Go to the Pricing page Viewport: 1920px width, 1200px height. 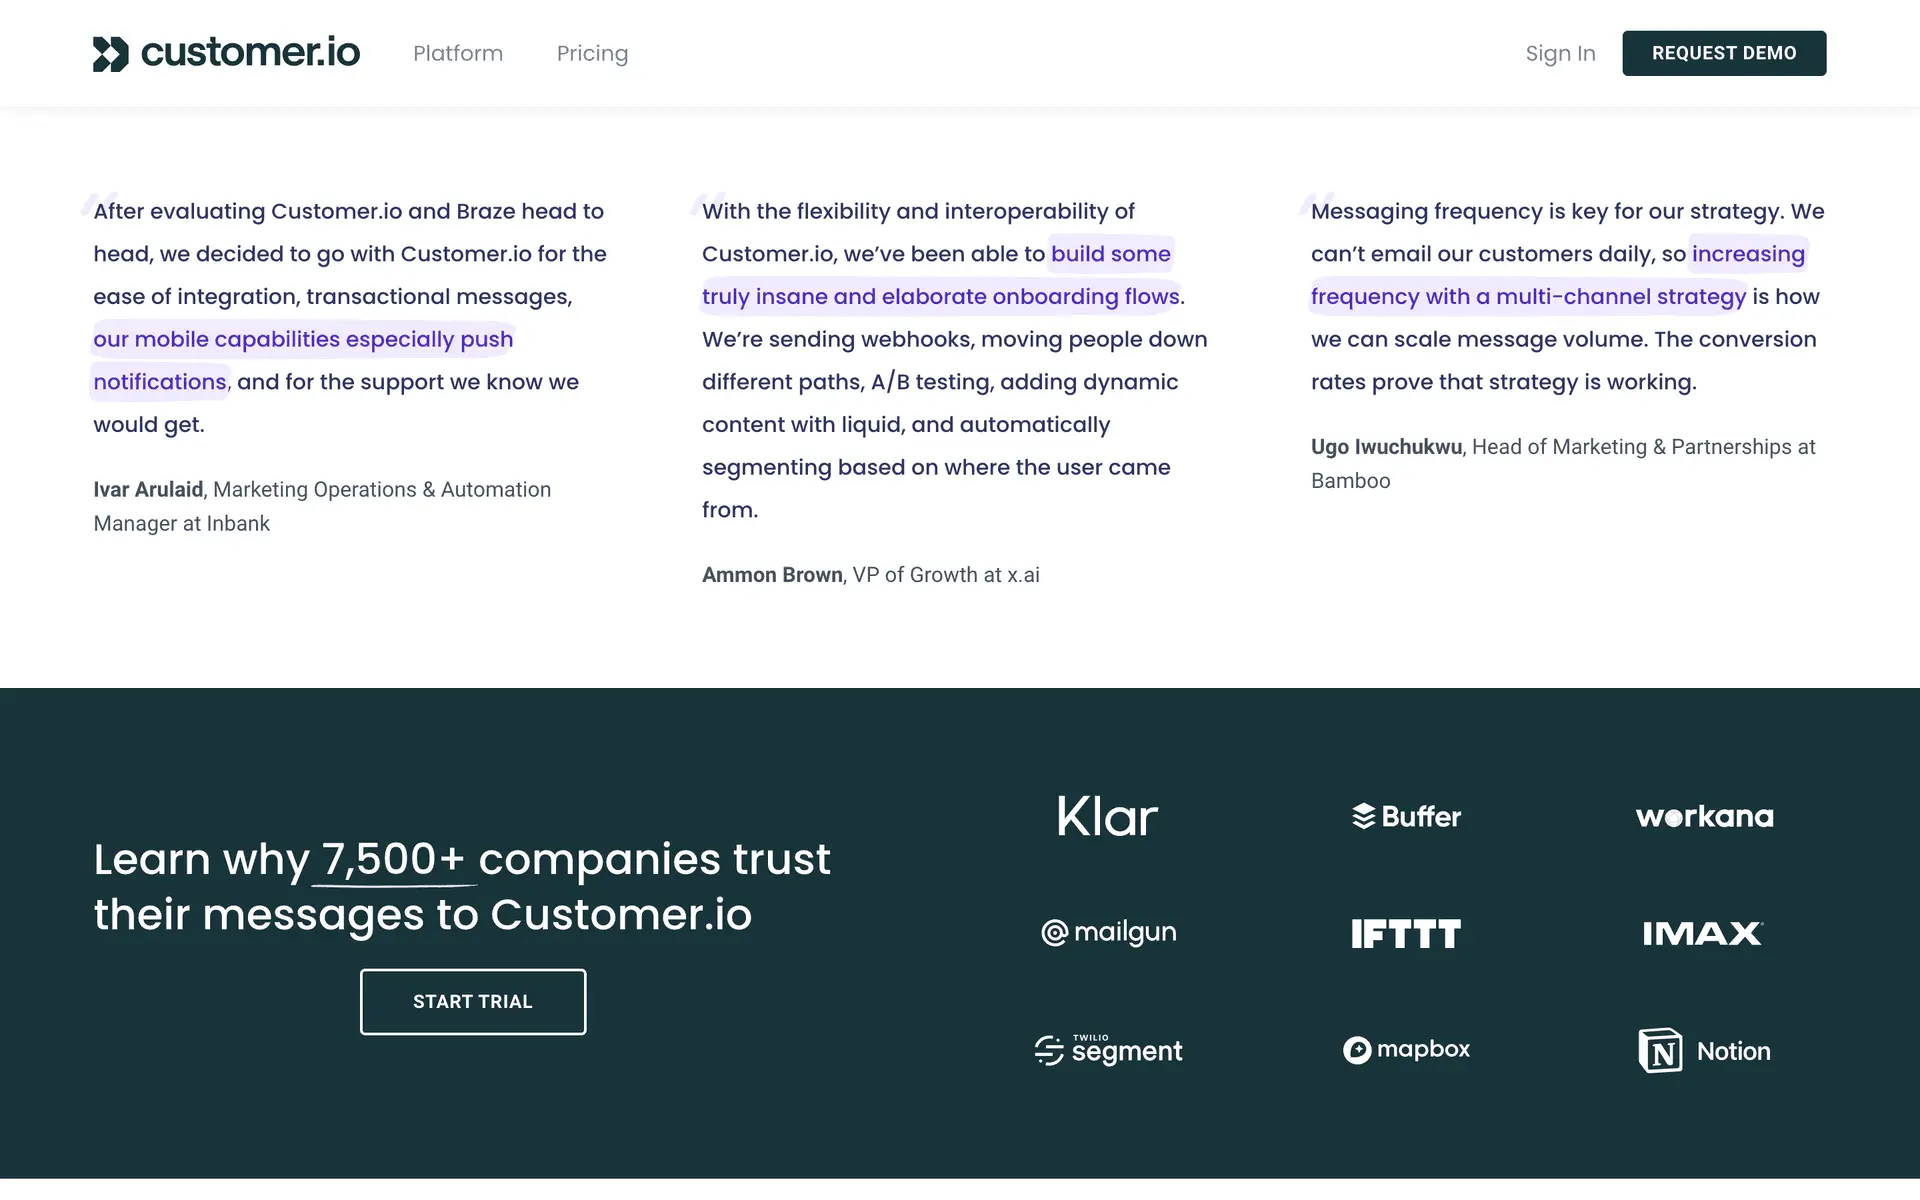click(592, 54)
